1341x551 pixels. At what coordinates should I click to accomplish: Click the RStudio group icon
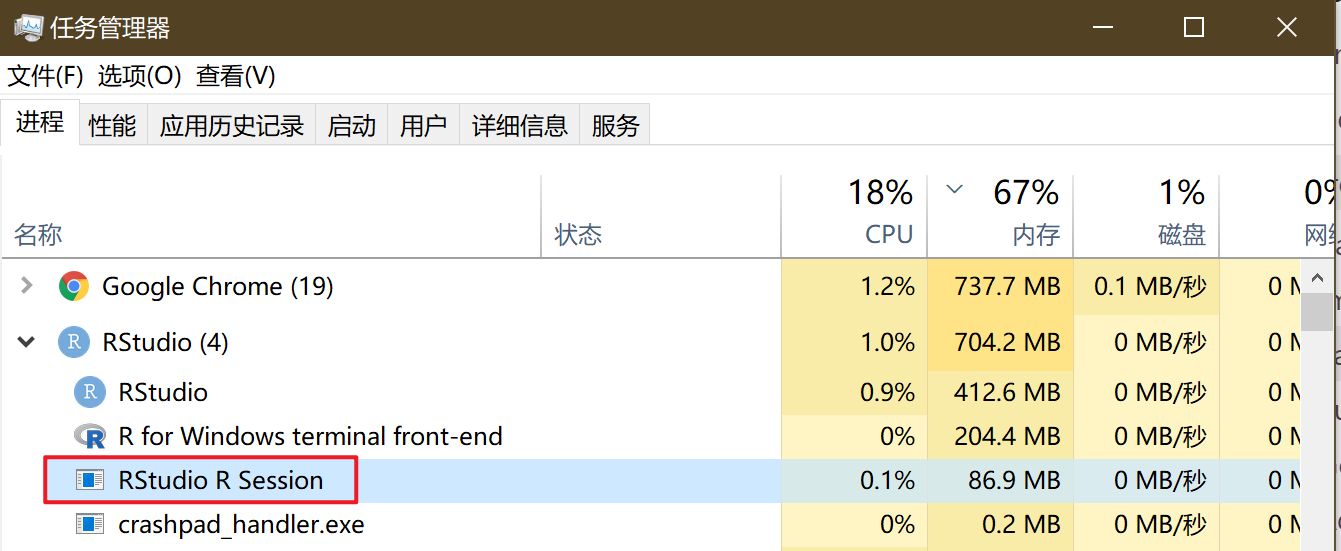coord(73,343)
